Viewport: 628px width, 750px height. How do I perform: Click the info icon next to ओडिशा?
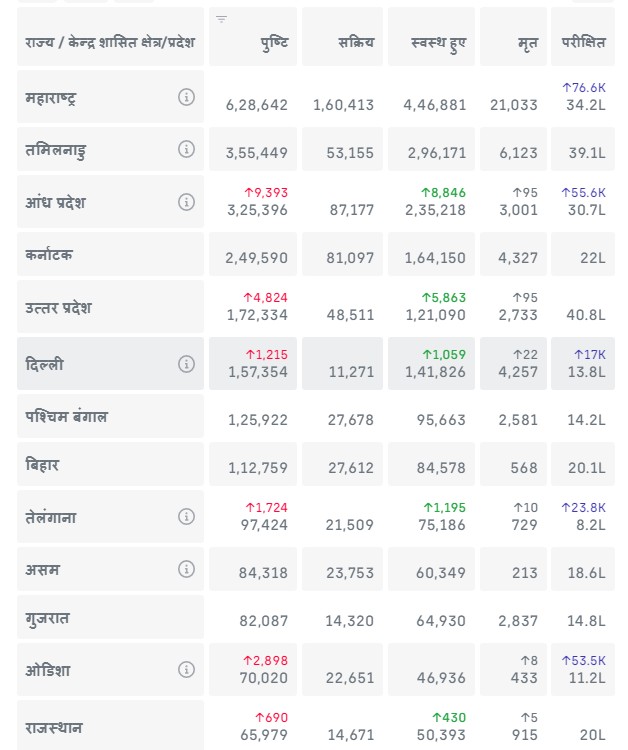point(186,670)
